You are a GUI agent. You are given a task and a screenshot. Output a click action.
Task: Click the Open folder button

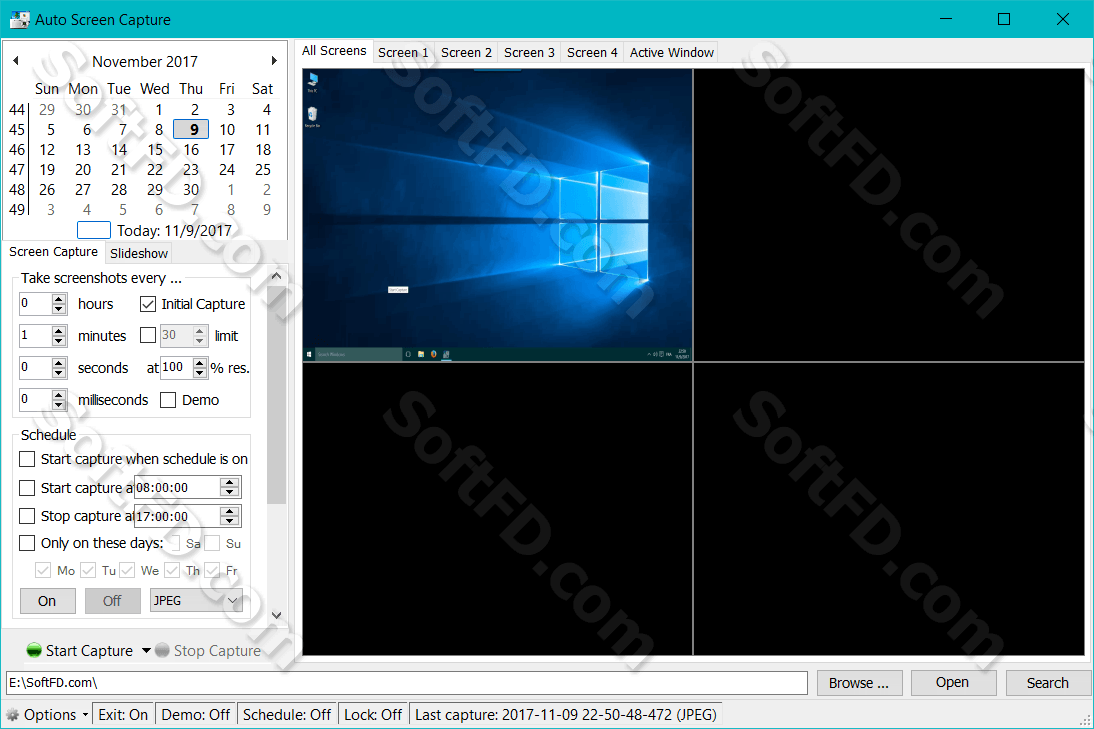952,682
